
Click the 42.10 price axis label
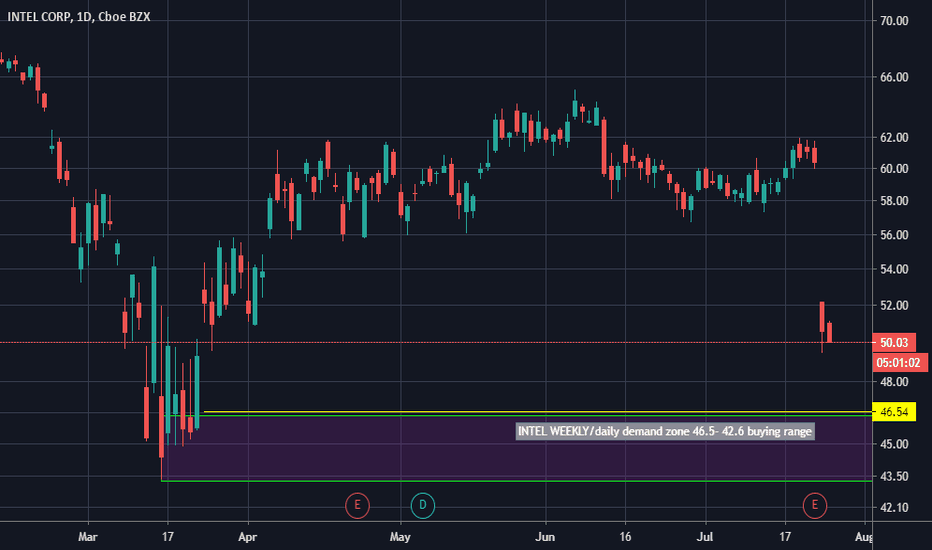(894, 507)
